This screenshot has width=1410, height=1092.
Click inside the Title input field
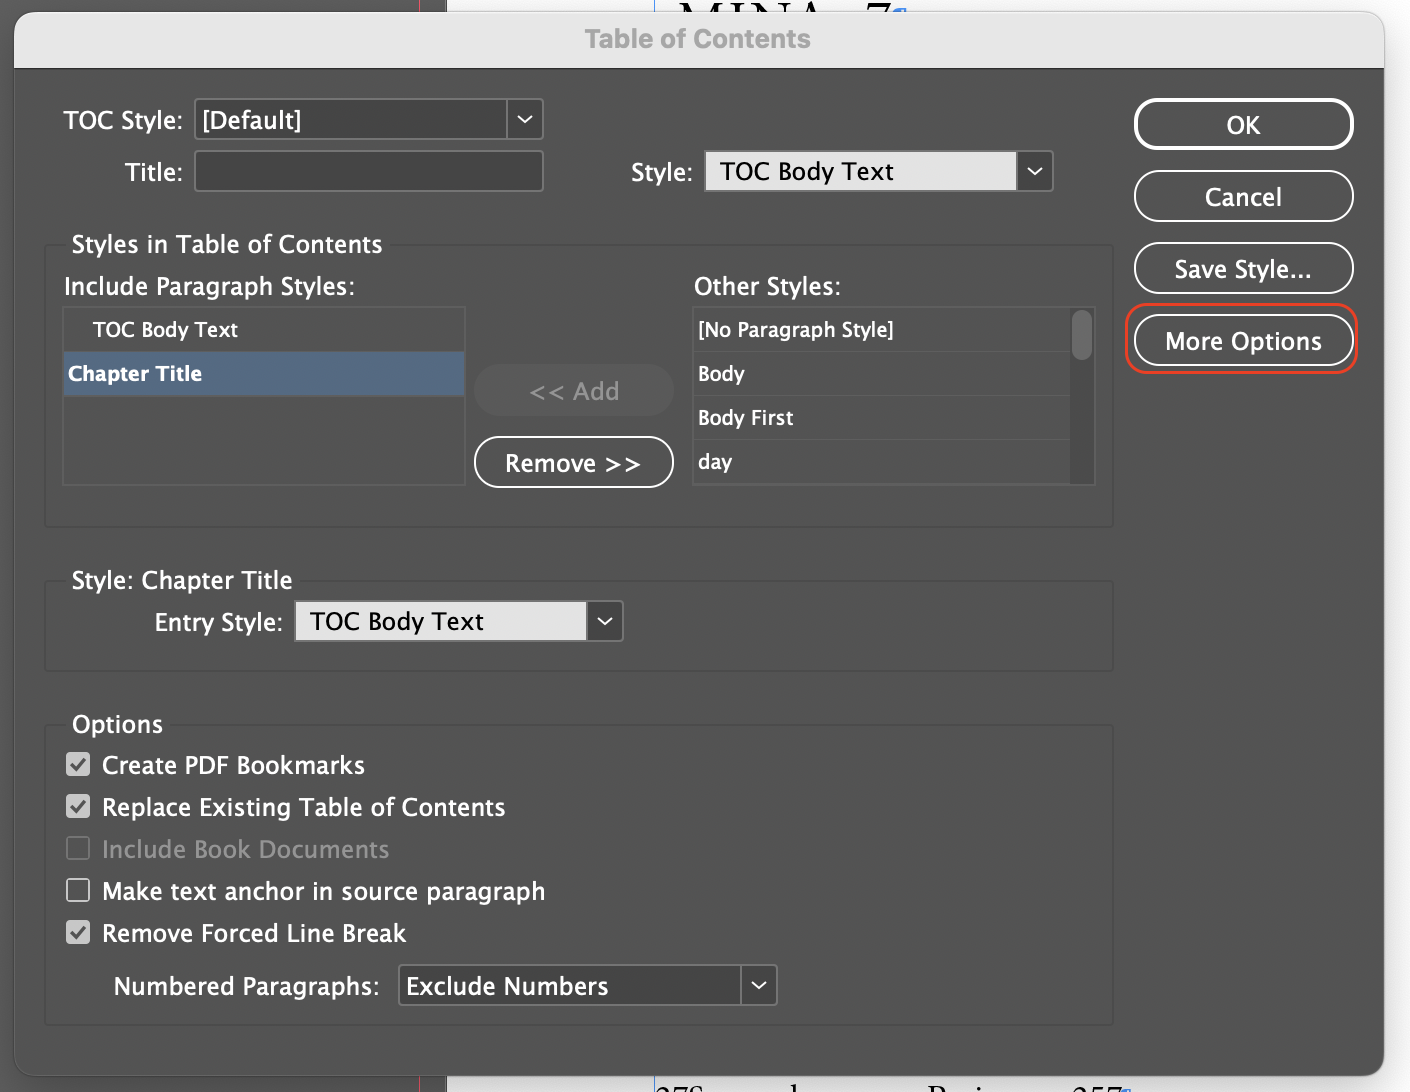click(x=368, y=171)
